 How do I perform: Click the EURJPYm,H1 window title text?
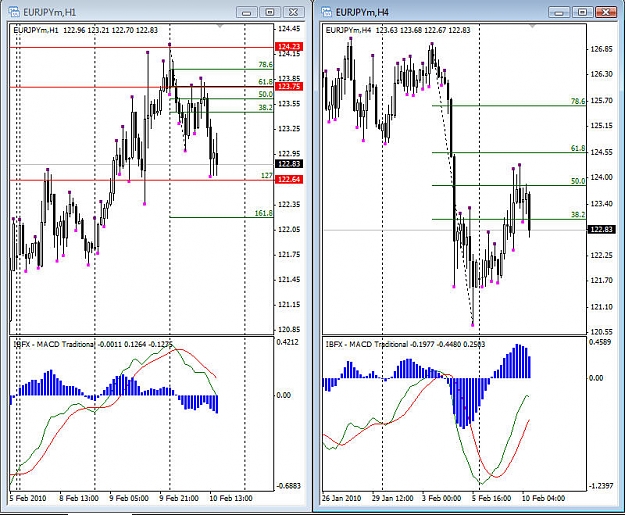(x=49, y=12)
